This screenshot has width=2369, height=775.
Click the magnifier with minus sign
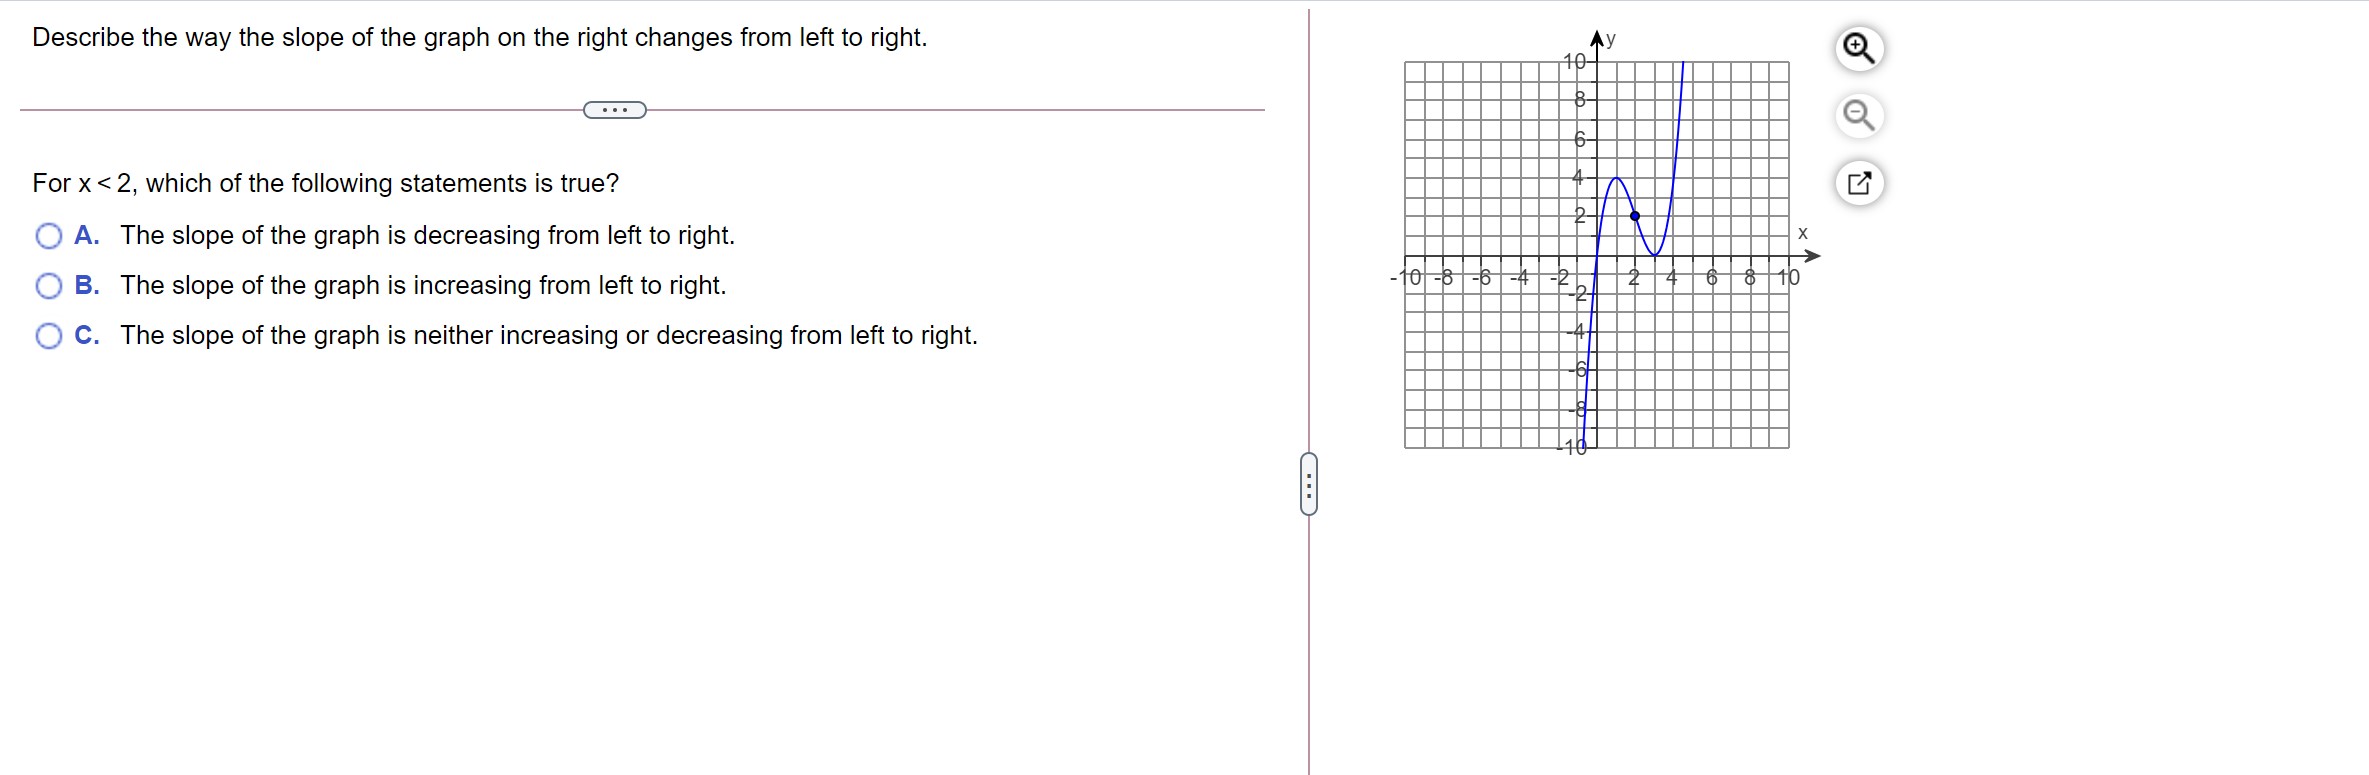1858,116
